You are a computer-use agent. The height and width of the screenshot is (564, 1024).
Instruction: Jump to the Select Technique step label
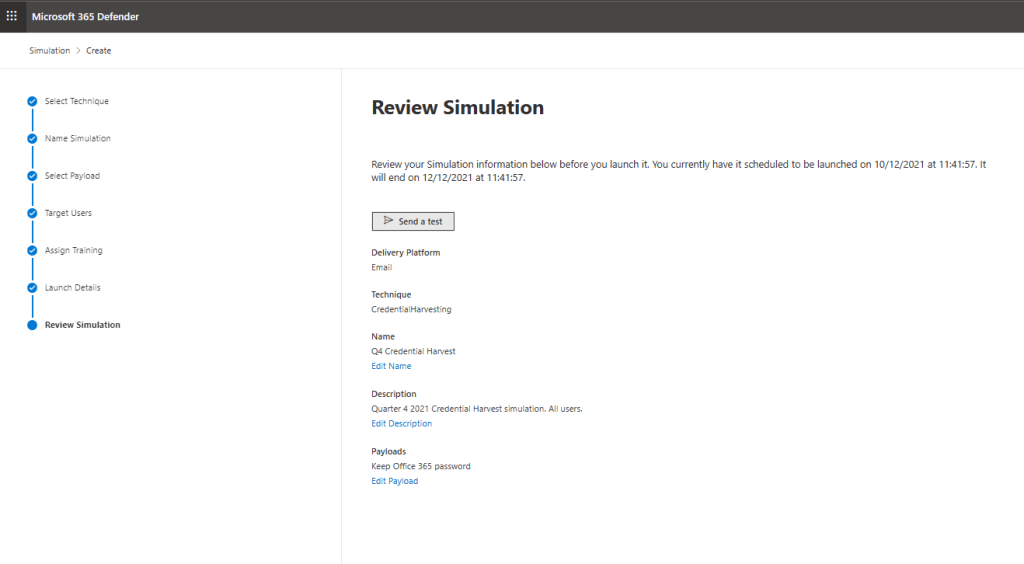pyautogui.click(x=77, y=101)
